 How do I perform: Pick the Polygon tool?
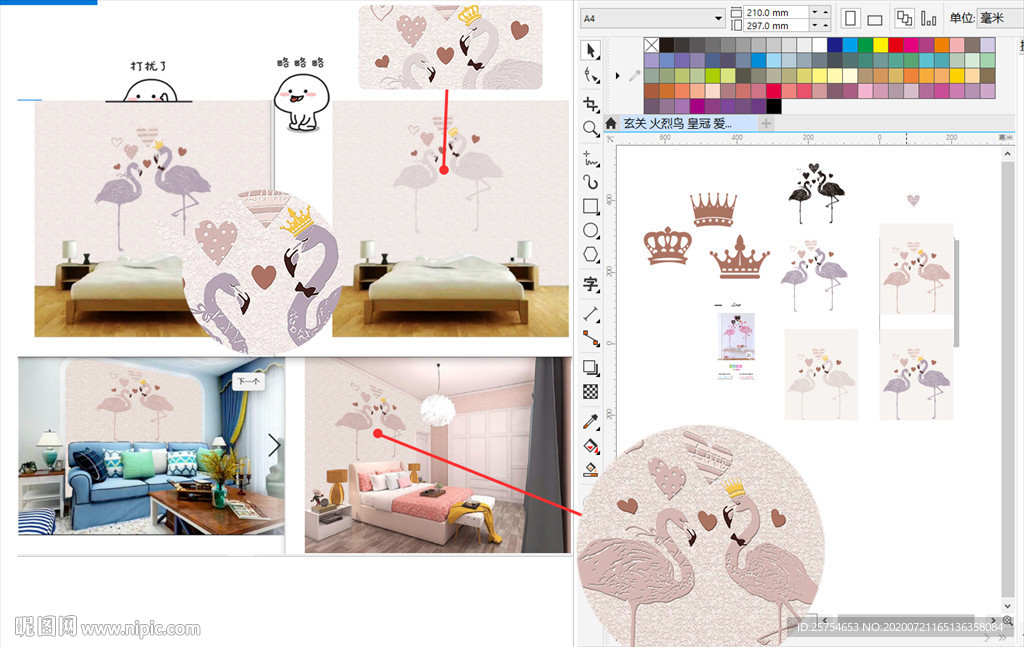591,254
